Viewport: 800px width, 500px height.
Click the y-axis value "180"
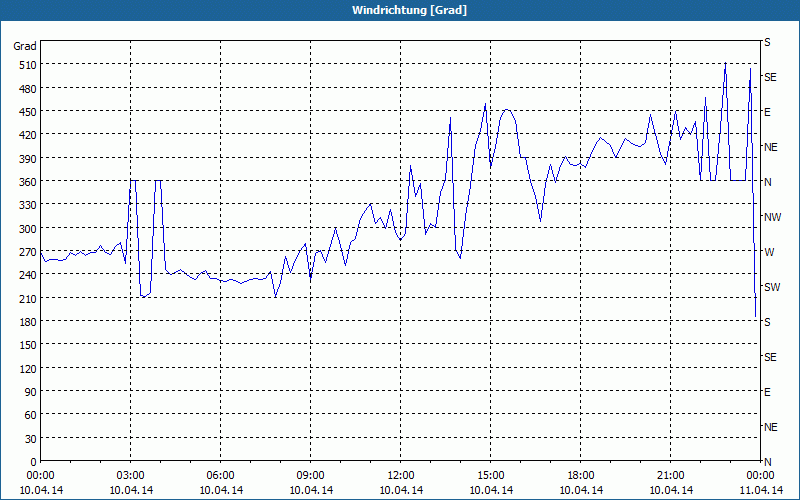pos(28,322)
